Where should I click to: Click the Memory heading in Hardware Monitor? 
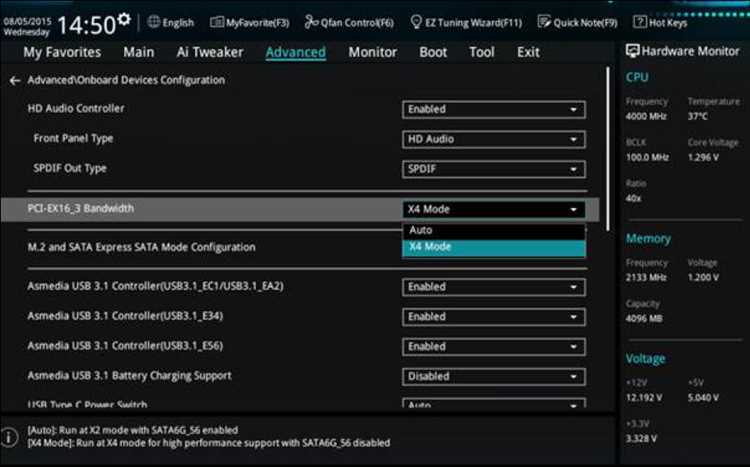point(648,239)
